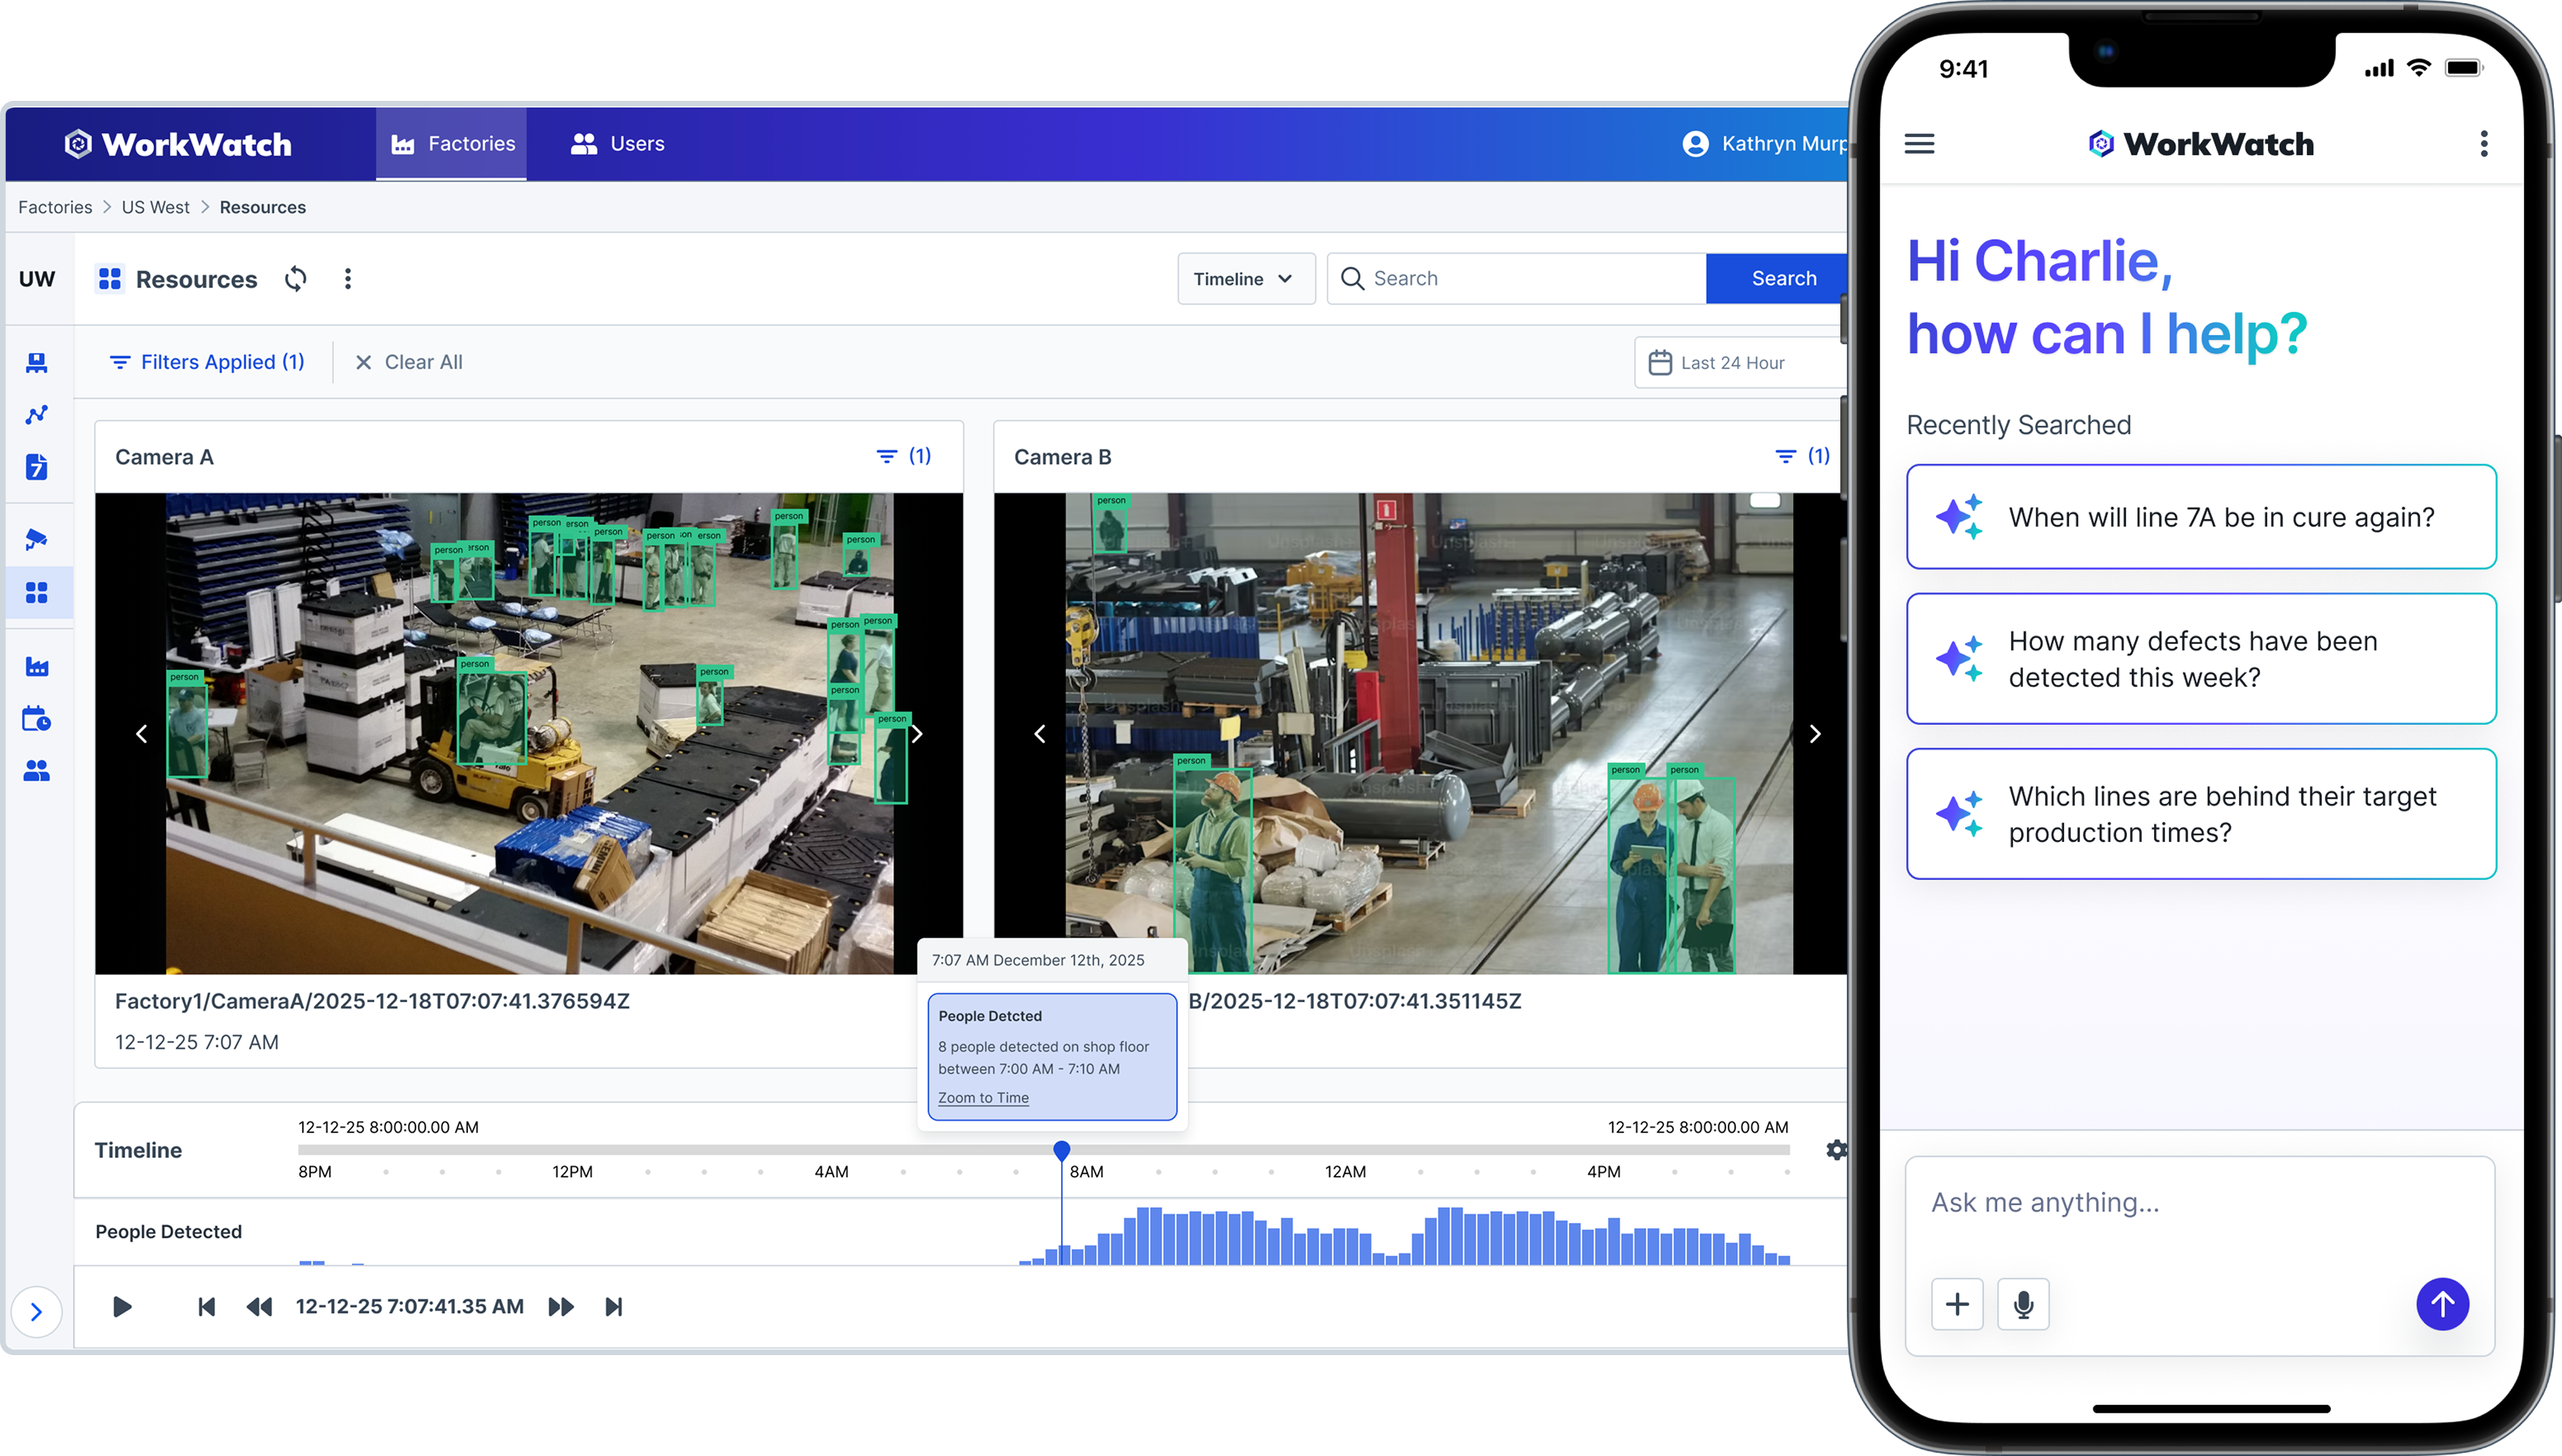
Task: Click the timeline scrubber track near 12AM
Action: pyautogui.click(x=1344, y=1149)
